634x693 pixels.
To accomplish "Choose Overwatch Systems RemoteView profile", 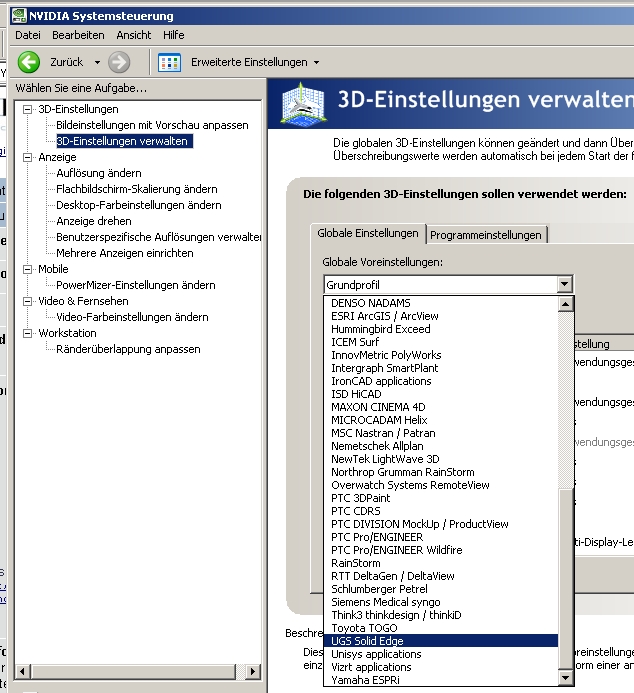I will click(x=441, y=485).
